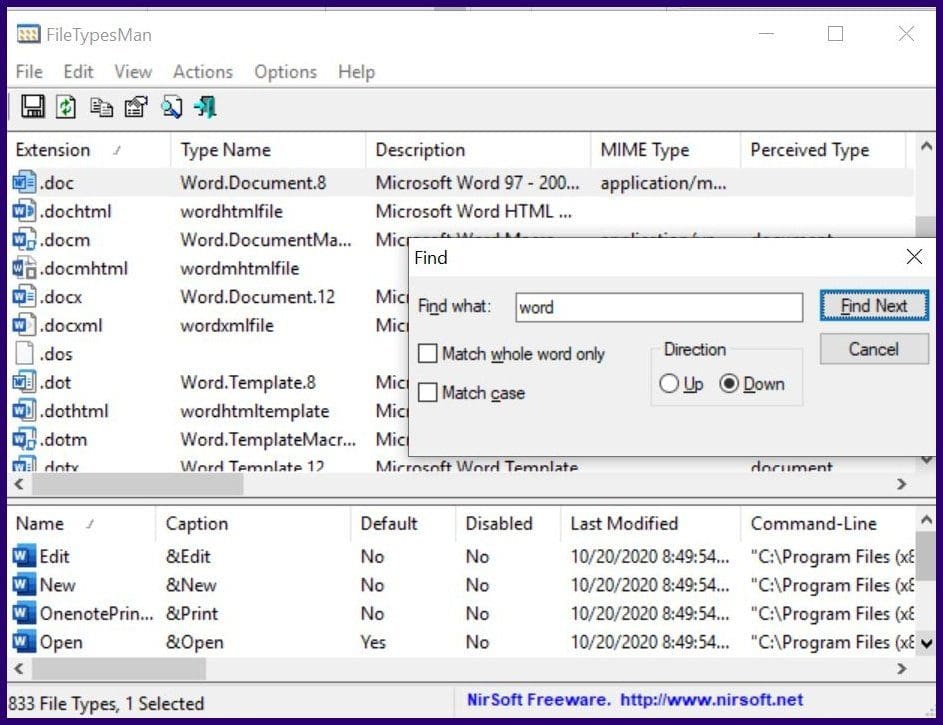Click upper list horizontal scrollbar thumb

(138, 484)
